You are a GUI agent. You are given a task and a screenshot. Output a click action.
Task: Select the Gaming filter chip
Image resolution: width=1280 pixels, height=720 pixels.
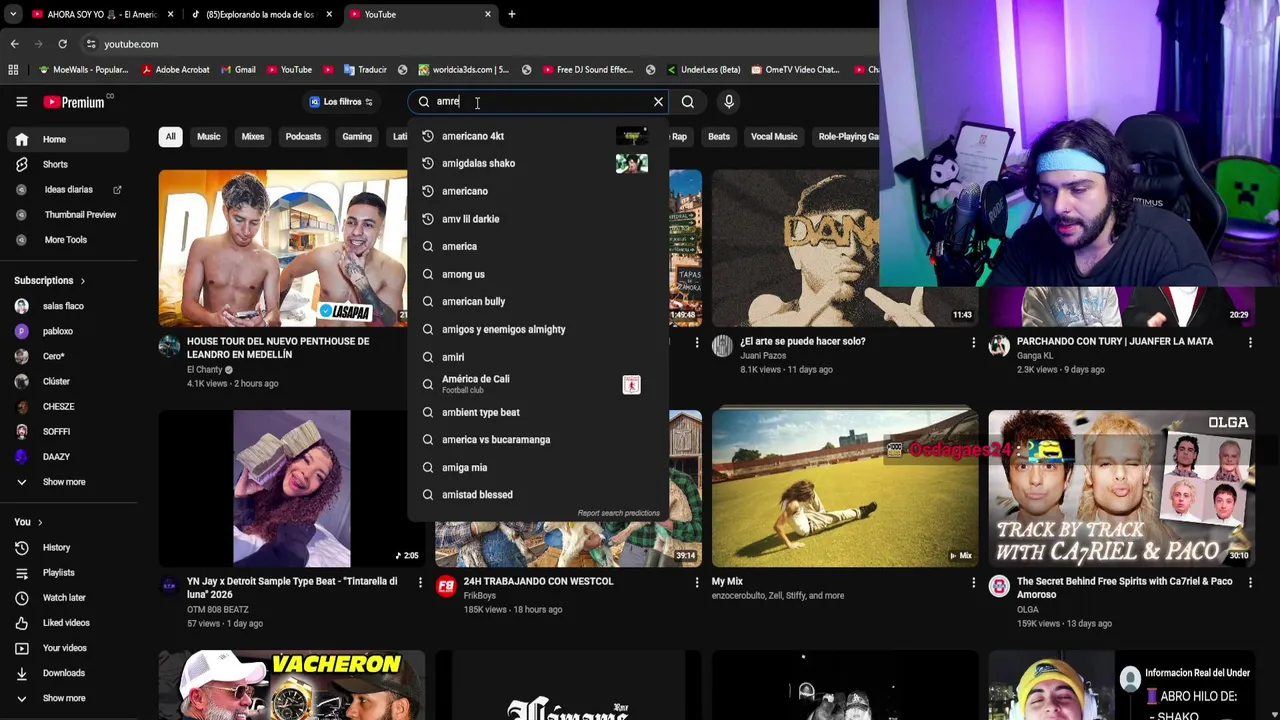(x=357, y=136)
